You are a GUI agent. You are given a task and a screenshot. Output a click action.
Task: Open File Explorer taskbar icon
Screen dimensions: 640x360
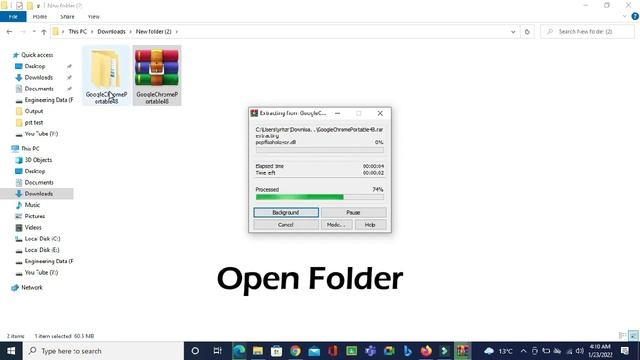258,351
